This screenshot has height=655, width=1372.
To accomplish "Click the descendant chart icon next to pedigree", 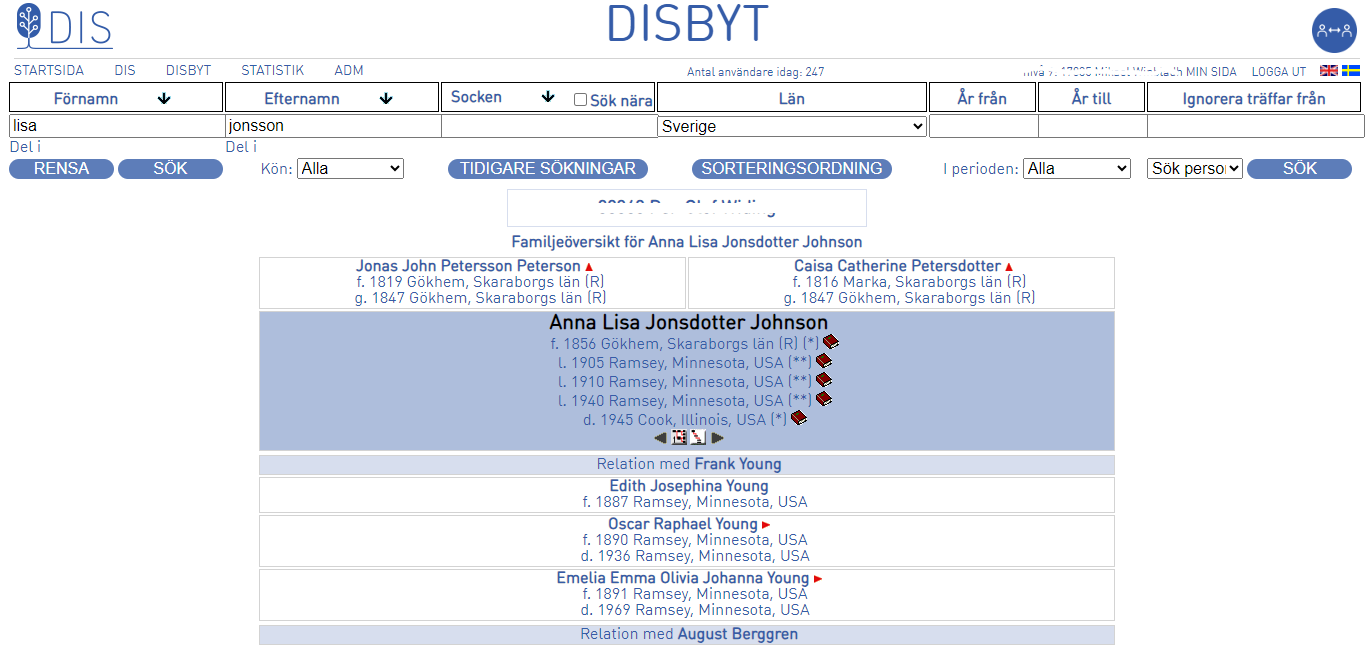I will 698,438.
